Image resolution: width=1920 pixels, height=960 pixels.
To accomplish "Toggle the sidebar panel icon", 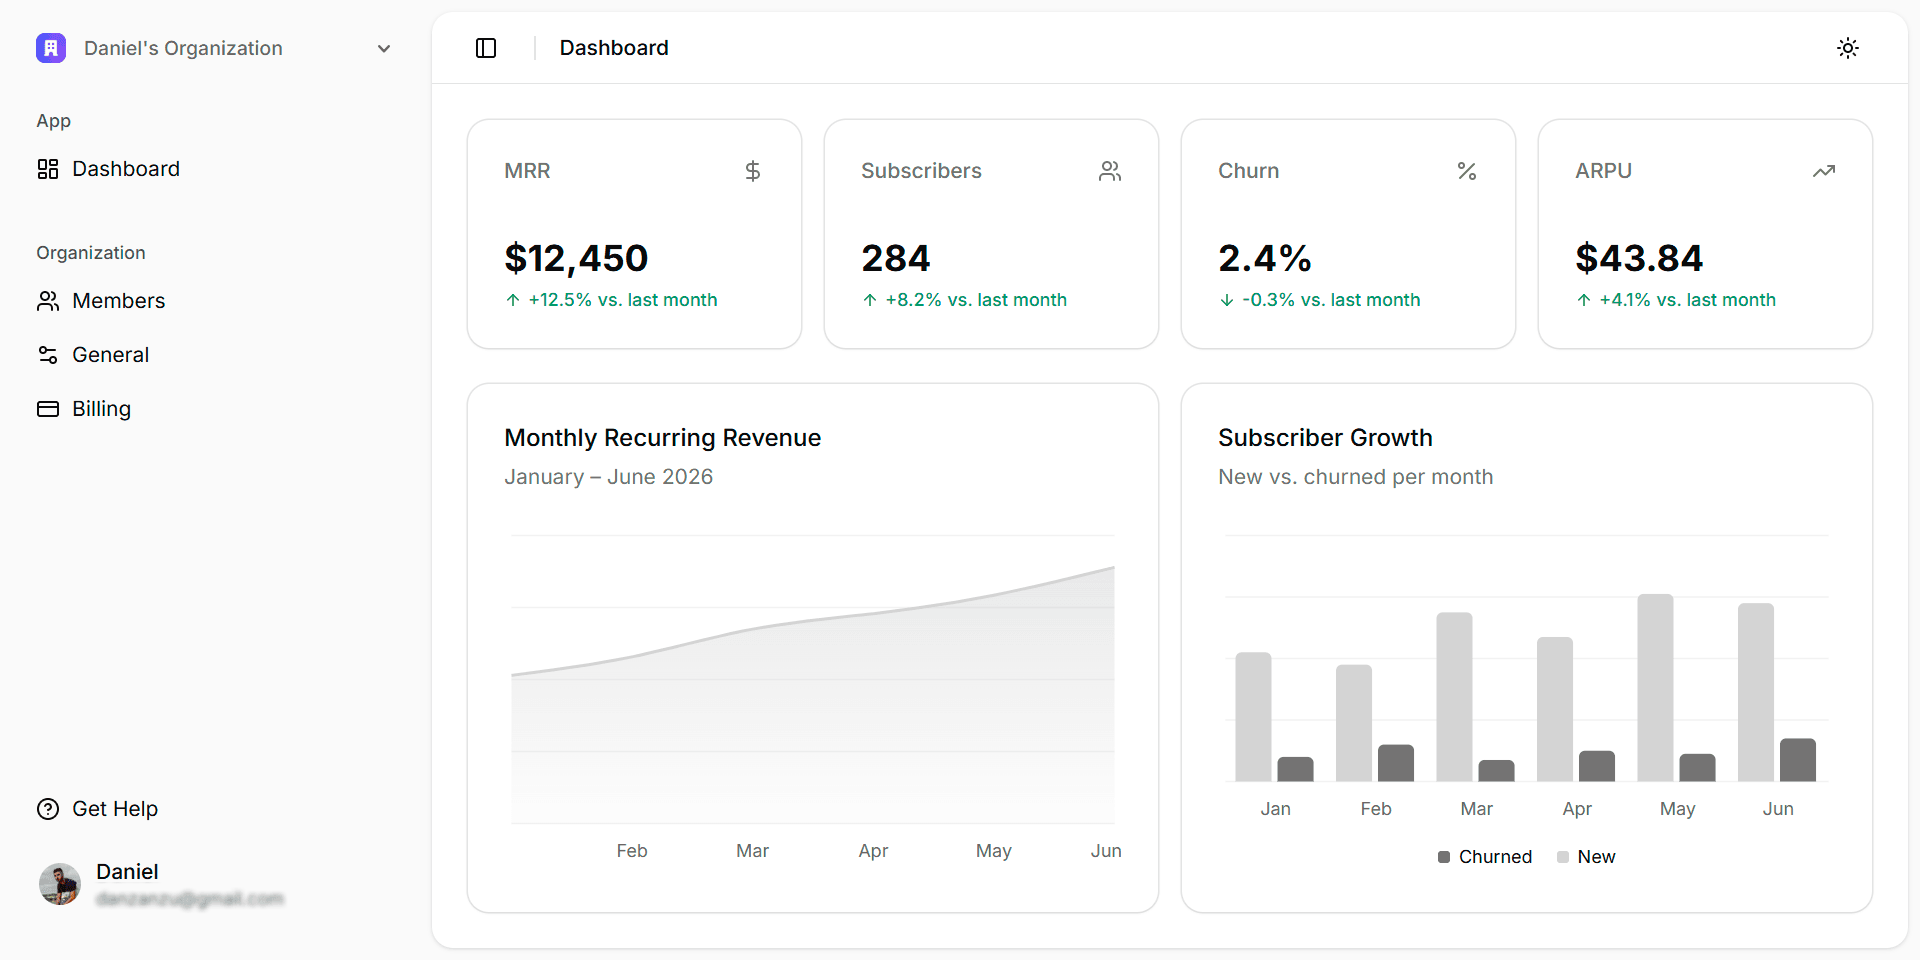I will [x=486, y=48].
